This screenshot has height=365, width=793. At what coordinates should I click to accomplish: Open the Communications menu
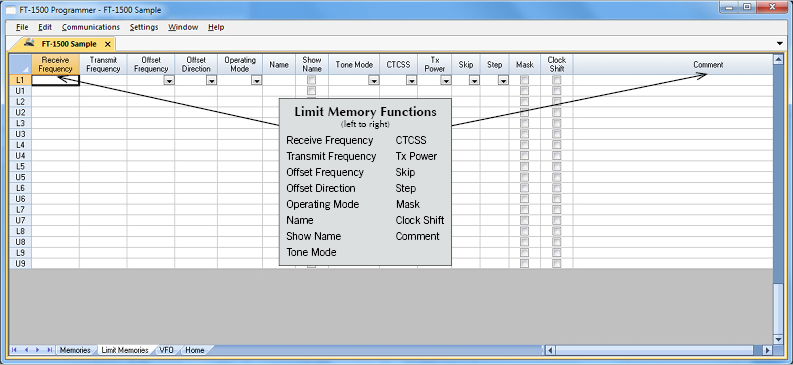pos(91,27)
